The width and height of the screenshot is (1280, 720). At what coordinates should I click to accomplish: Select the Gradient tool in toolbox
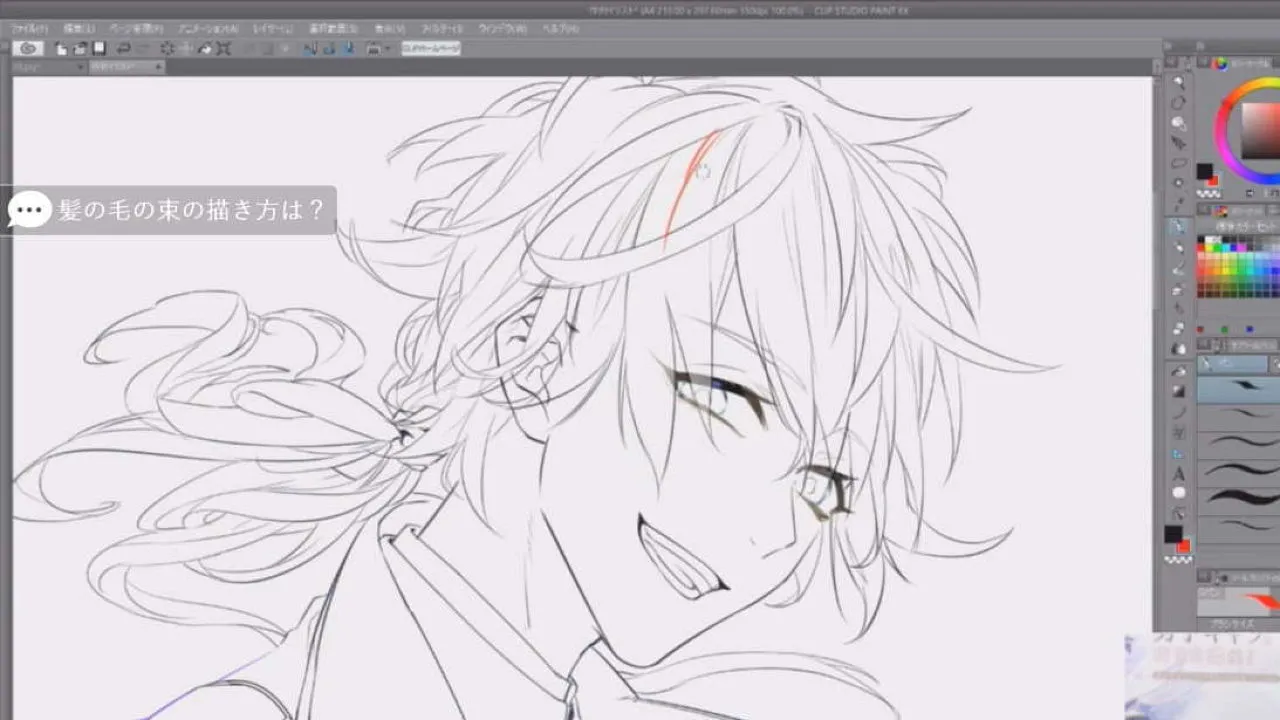coord(1179,391)
